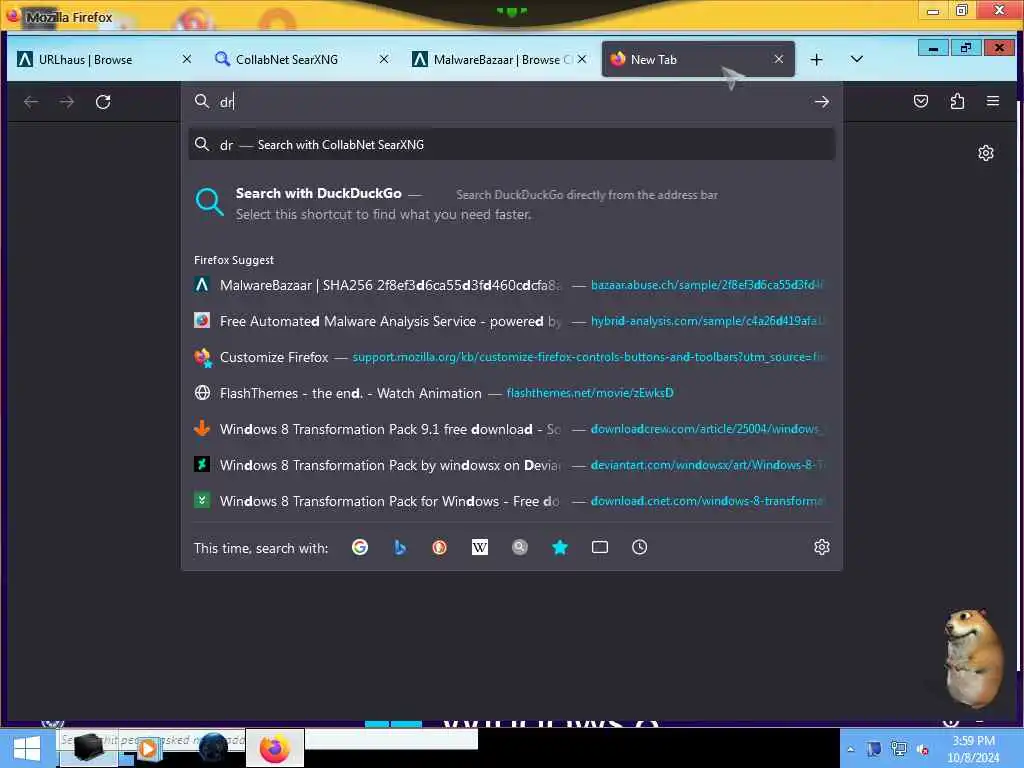Open Windows 8 Transformation Pack cnet suggestion
This screenshot has height=768, width=1024.
511,501
